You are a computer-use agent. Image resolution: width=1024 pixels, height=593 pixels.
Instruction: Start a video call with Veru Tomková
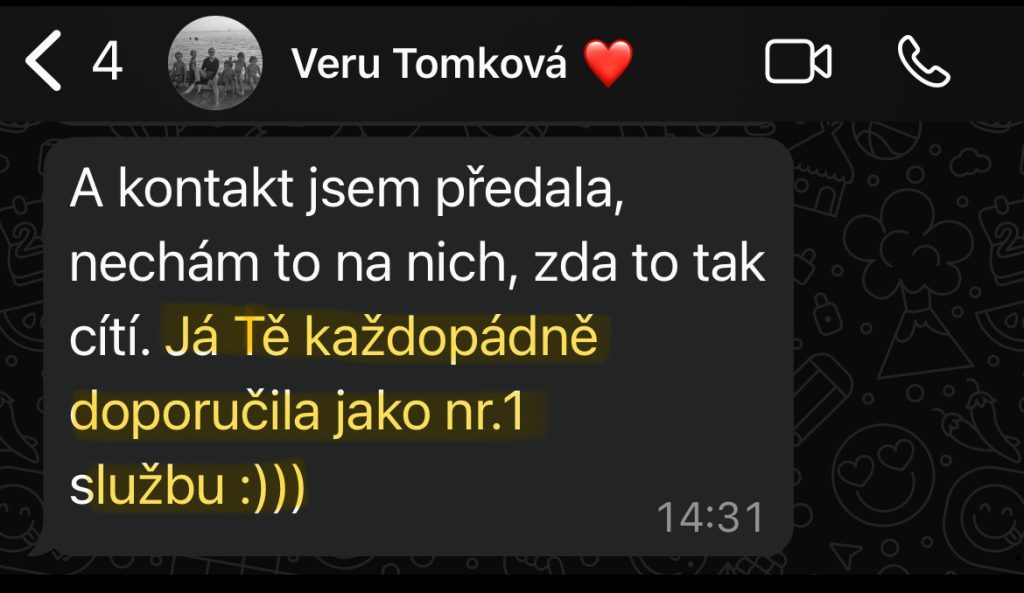(x=798, y=61)
